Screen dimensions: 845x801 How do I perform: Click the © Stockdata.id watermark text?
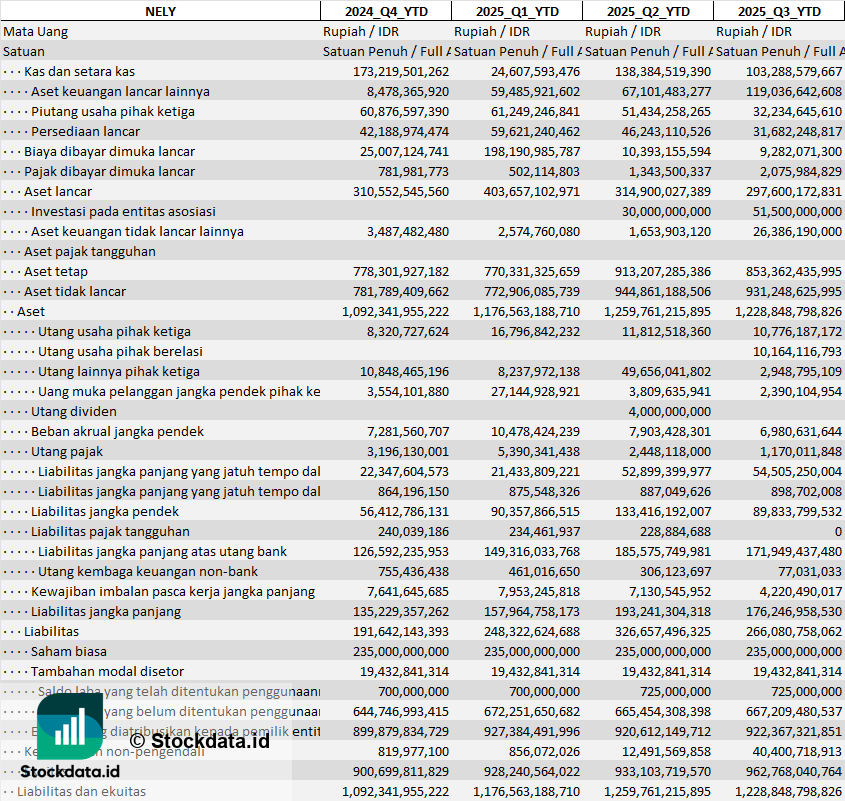pos(199,740)
